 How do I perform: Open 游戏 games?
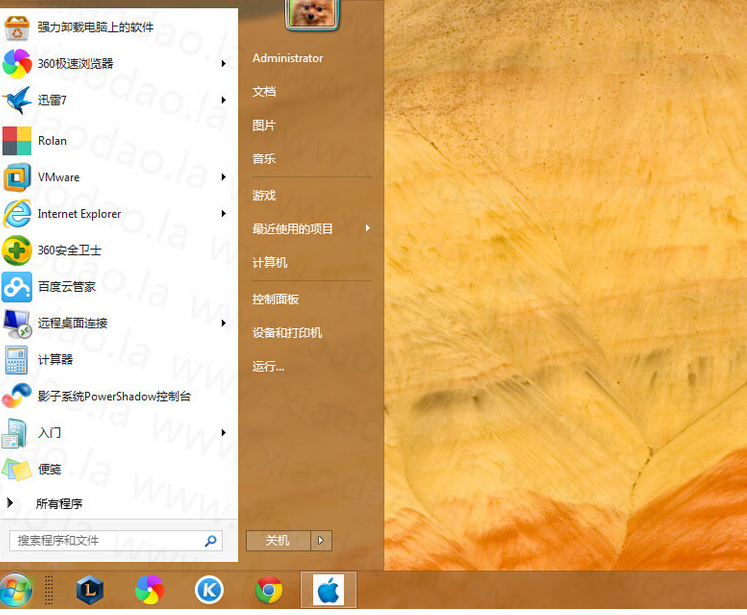[264, 195]
